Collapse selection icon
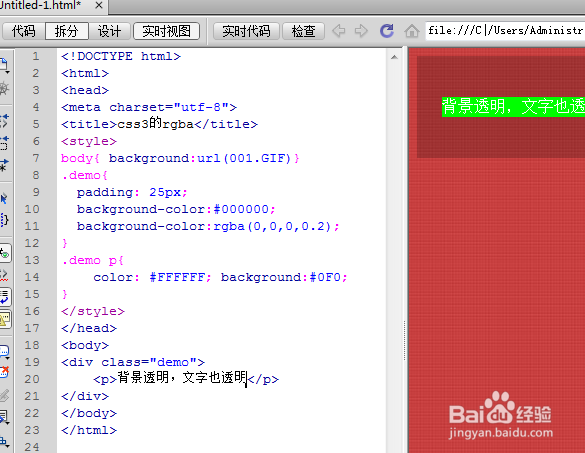Screen dimensions: 585x453 tap(4, 143)
